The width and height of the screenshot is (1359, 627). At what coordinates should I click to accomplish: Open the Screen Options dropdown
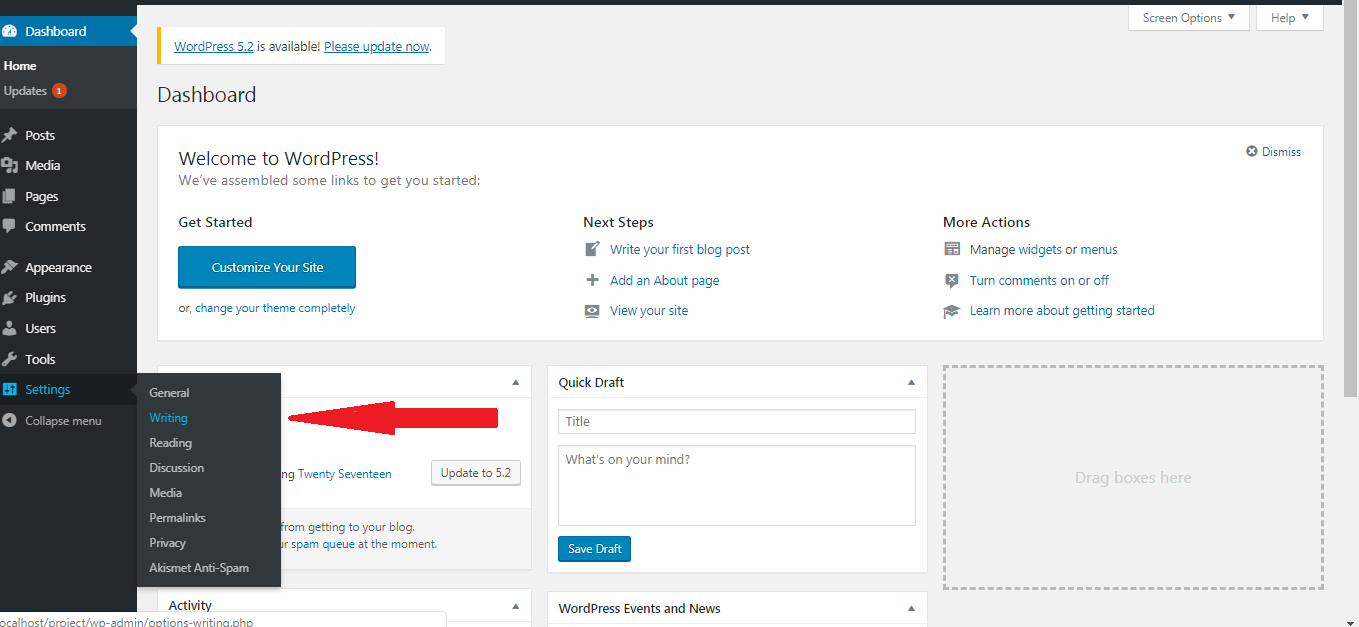(1189, 18)
